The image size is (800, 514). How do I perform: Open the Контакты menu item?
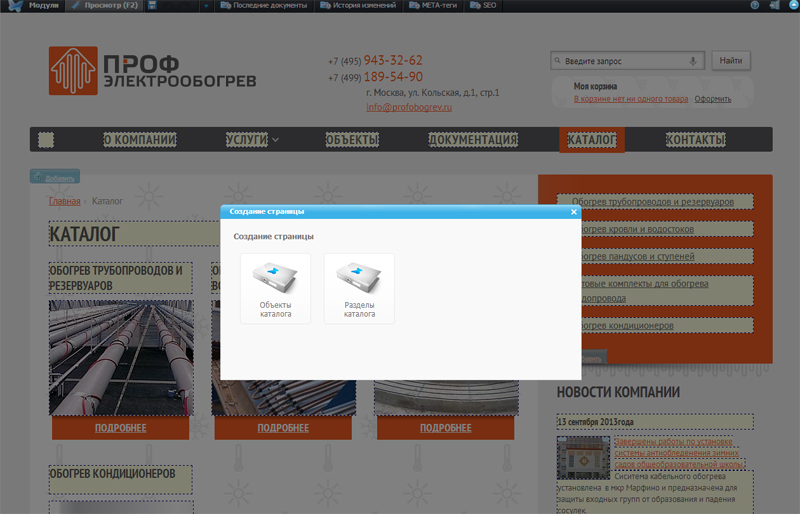tap(695, 140)
